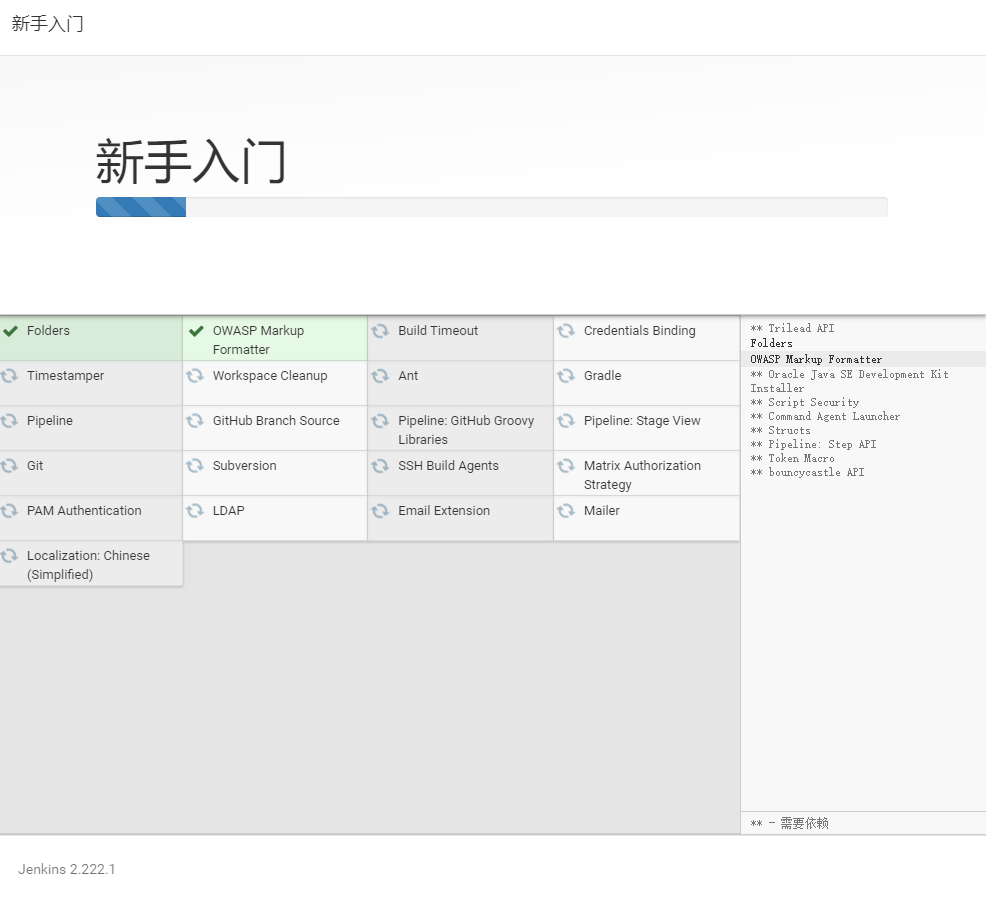
Task: Click the Jenkins 2.222.1 version text
Action: click(x=67, y=869)
